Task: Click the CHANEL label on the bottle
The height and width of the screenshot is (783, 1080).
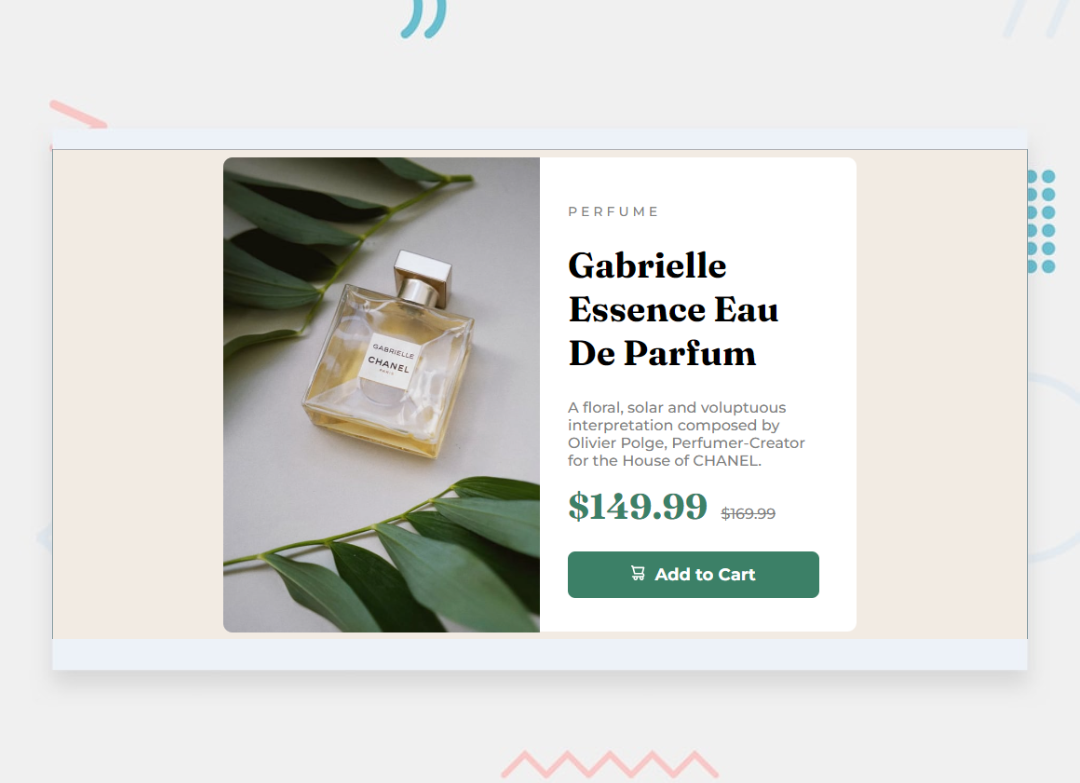Action: pos(388,362)
